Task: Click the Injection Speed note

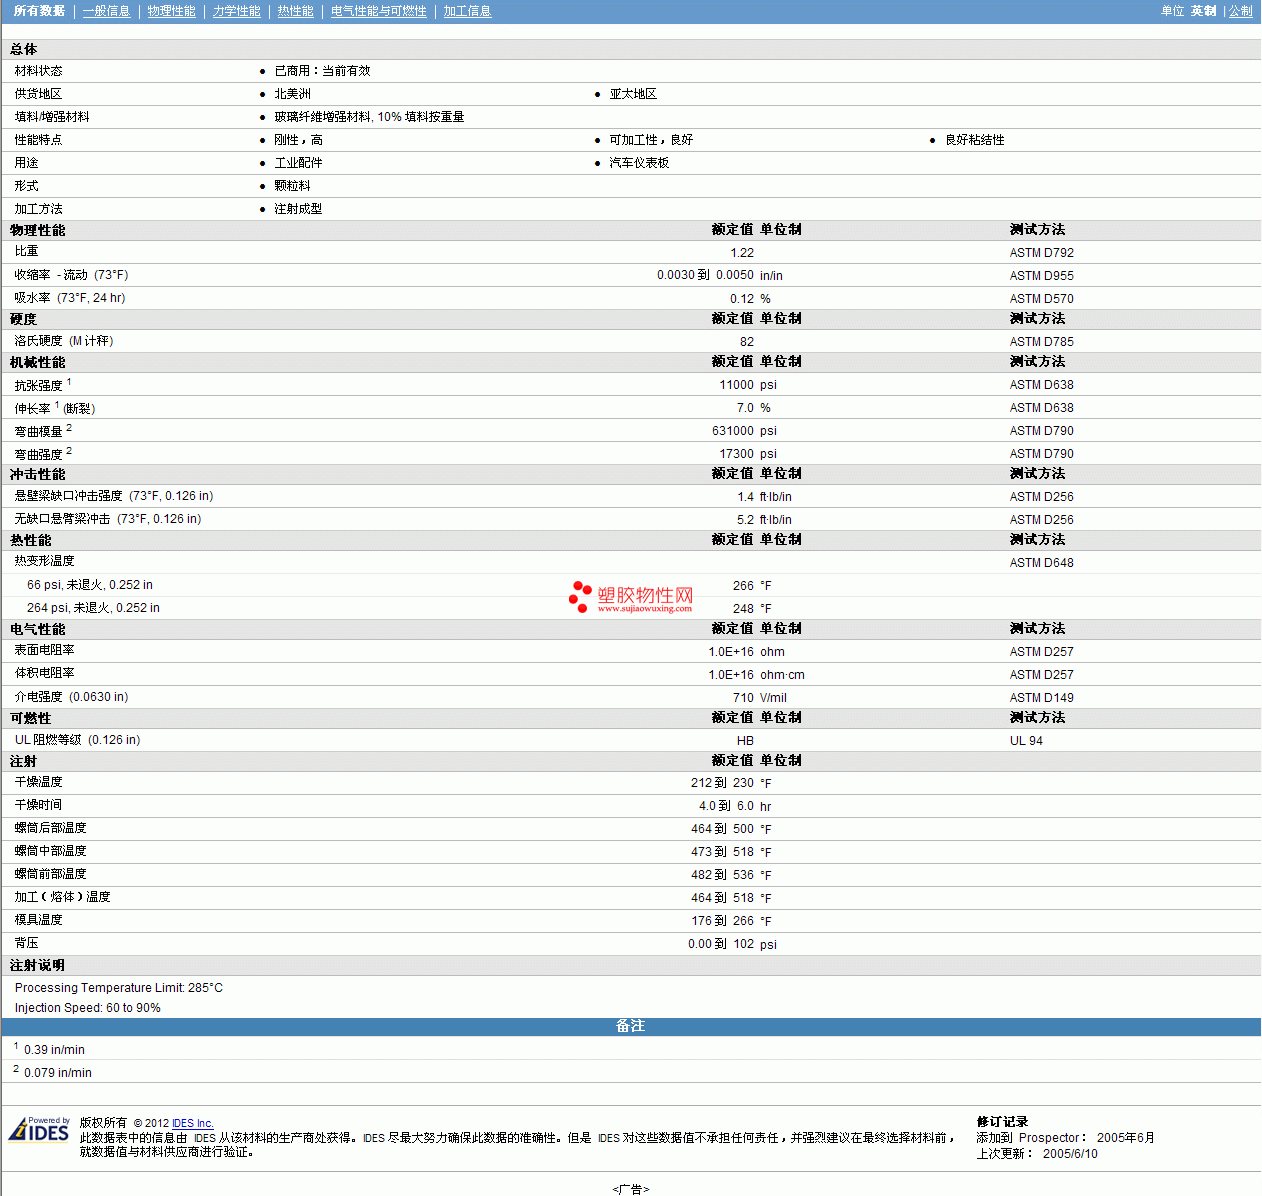Action: 88,1008
